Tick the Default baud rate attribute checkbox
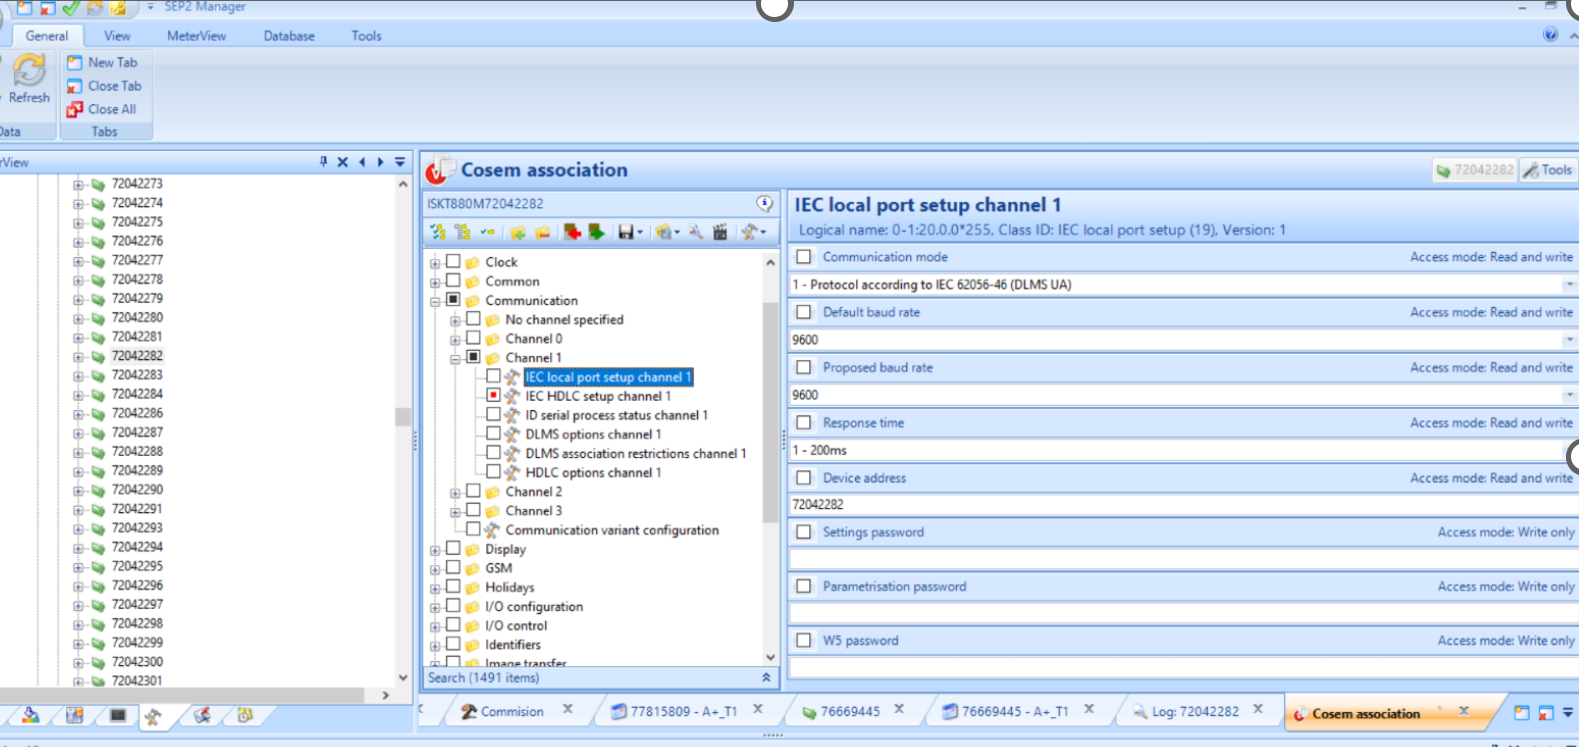This screenshot has width=1579, height=747. 803,312
